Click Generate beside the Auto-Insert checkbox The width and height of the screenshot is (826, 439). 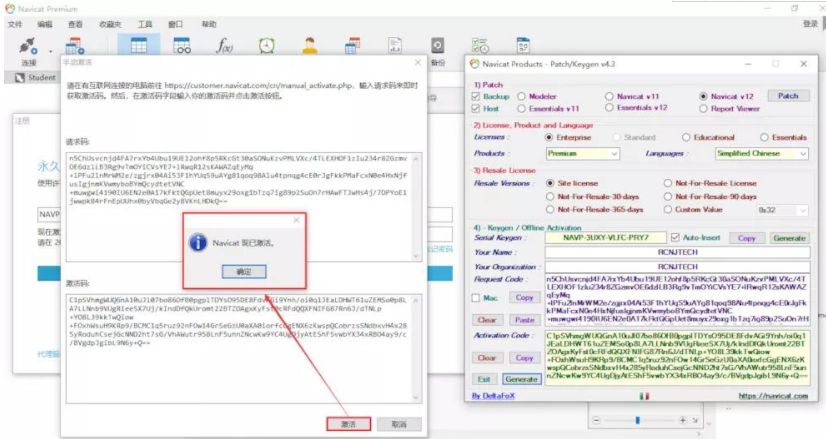pyautogui.click(x=789, y=238)
